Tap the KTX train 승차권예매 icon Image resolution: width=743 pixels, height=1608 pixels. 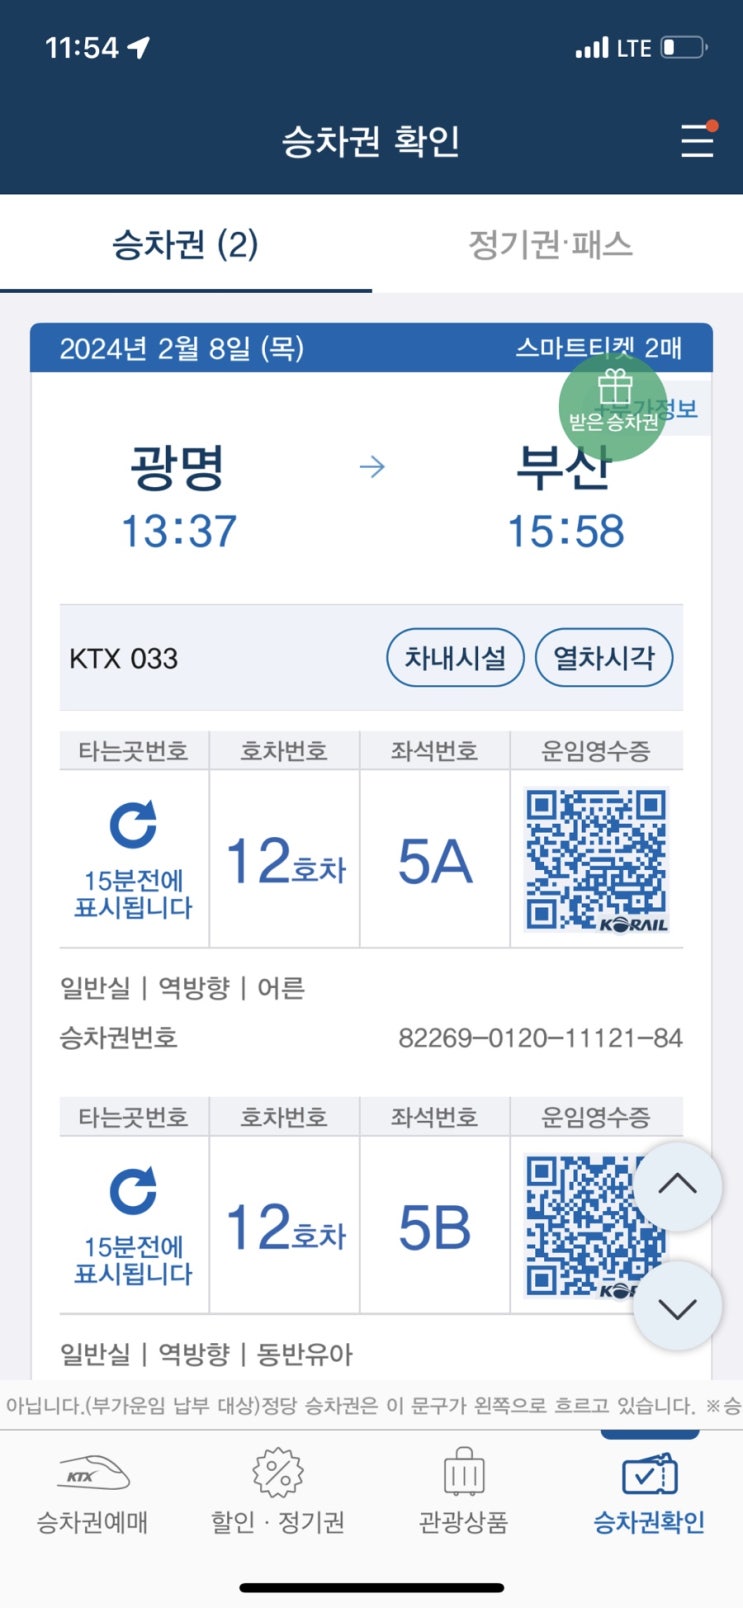coord(92,1473)
